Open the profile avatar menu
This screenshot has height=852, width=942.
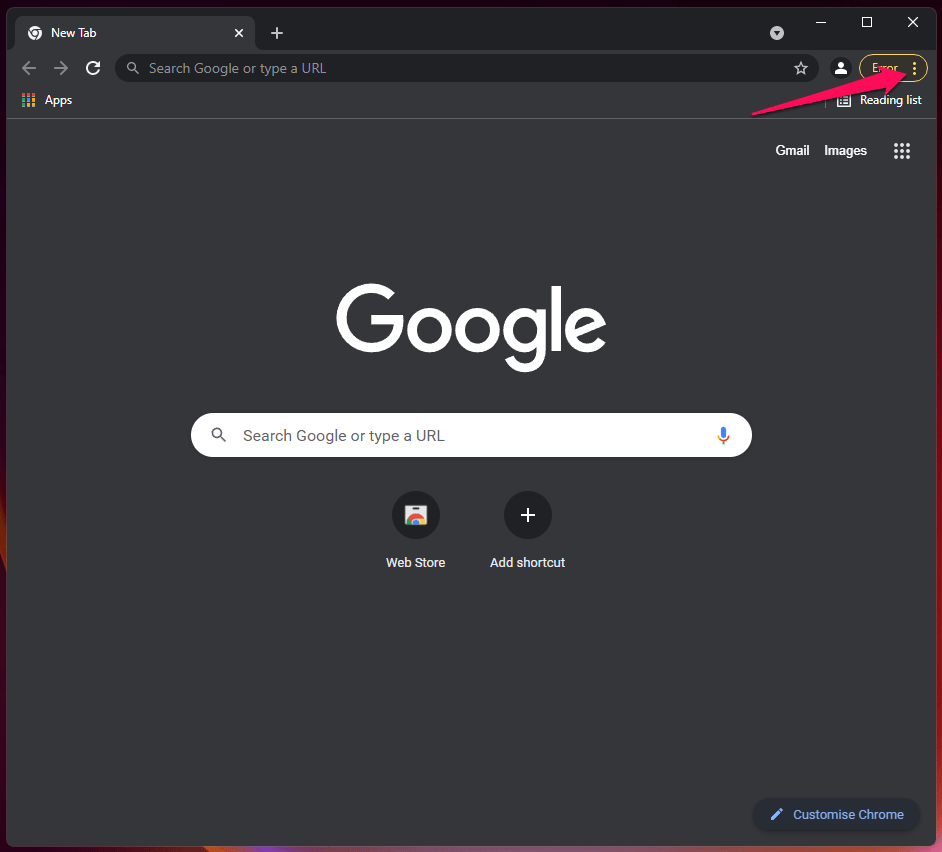840,68
